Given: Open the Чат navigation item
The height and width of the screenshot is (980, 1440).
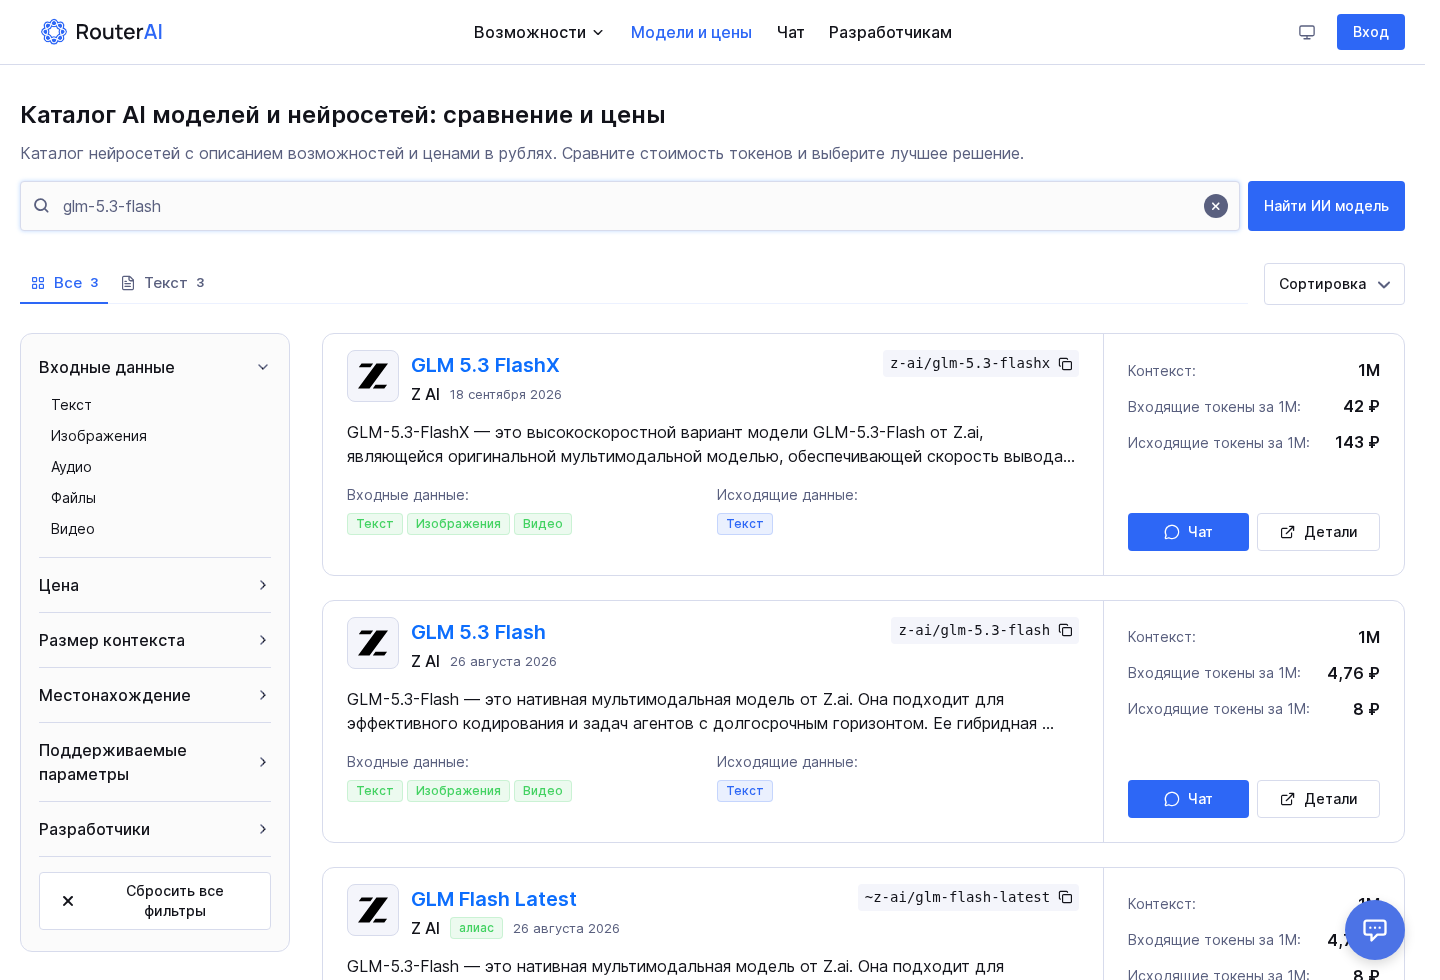Looking at the screenshot, I should (790, 32).
